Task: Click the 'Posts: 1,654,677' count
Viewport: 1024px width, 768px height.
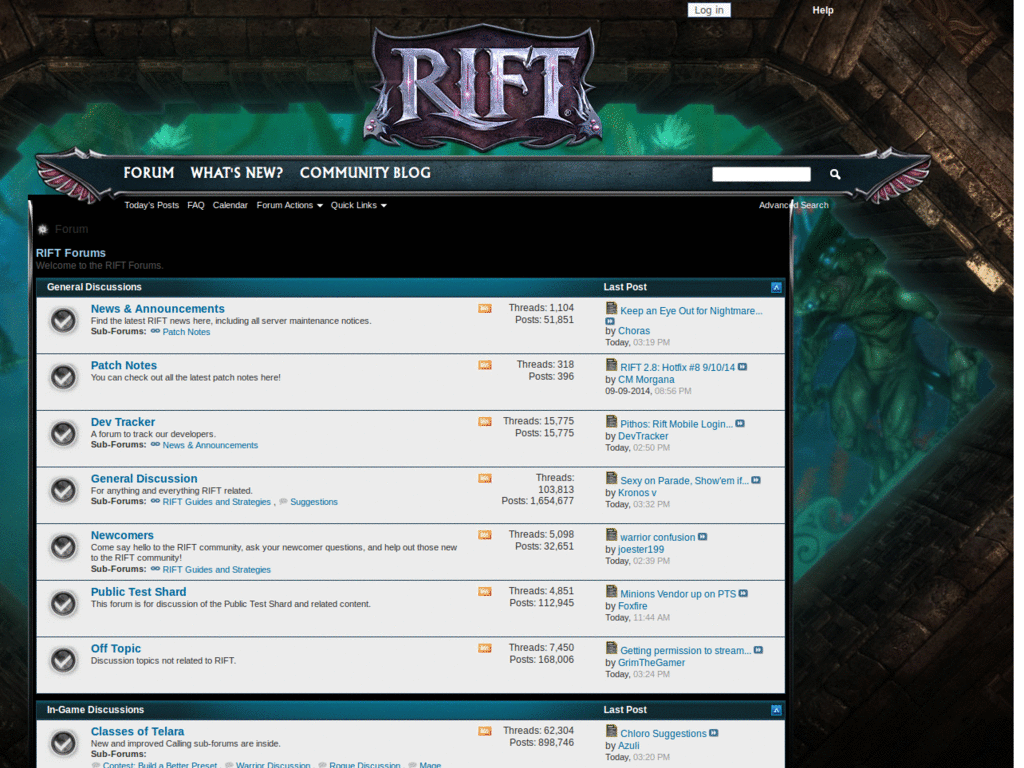Action: tap(537, 501)
